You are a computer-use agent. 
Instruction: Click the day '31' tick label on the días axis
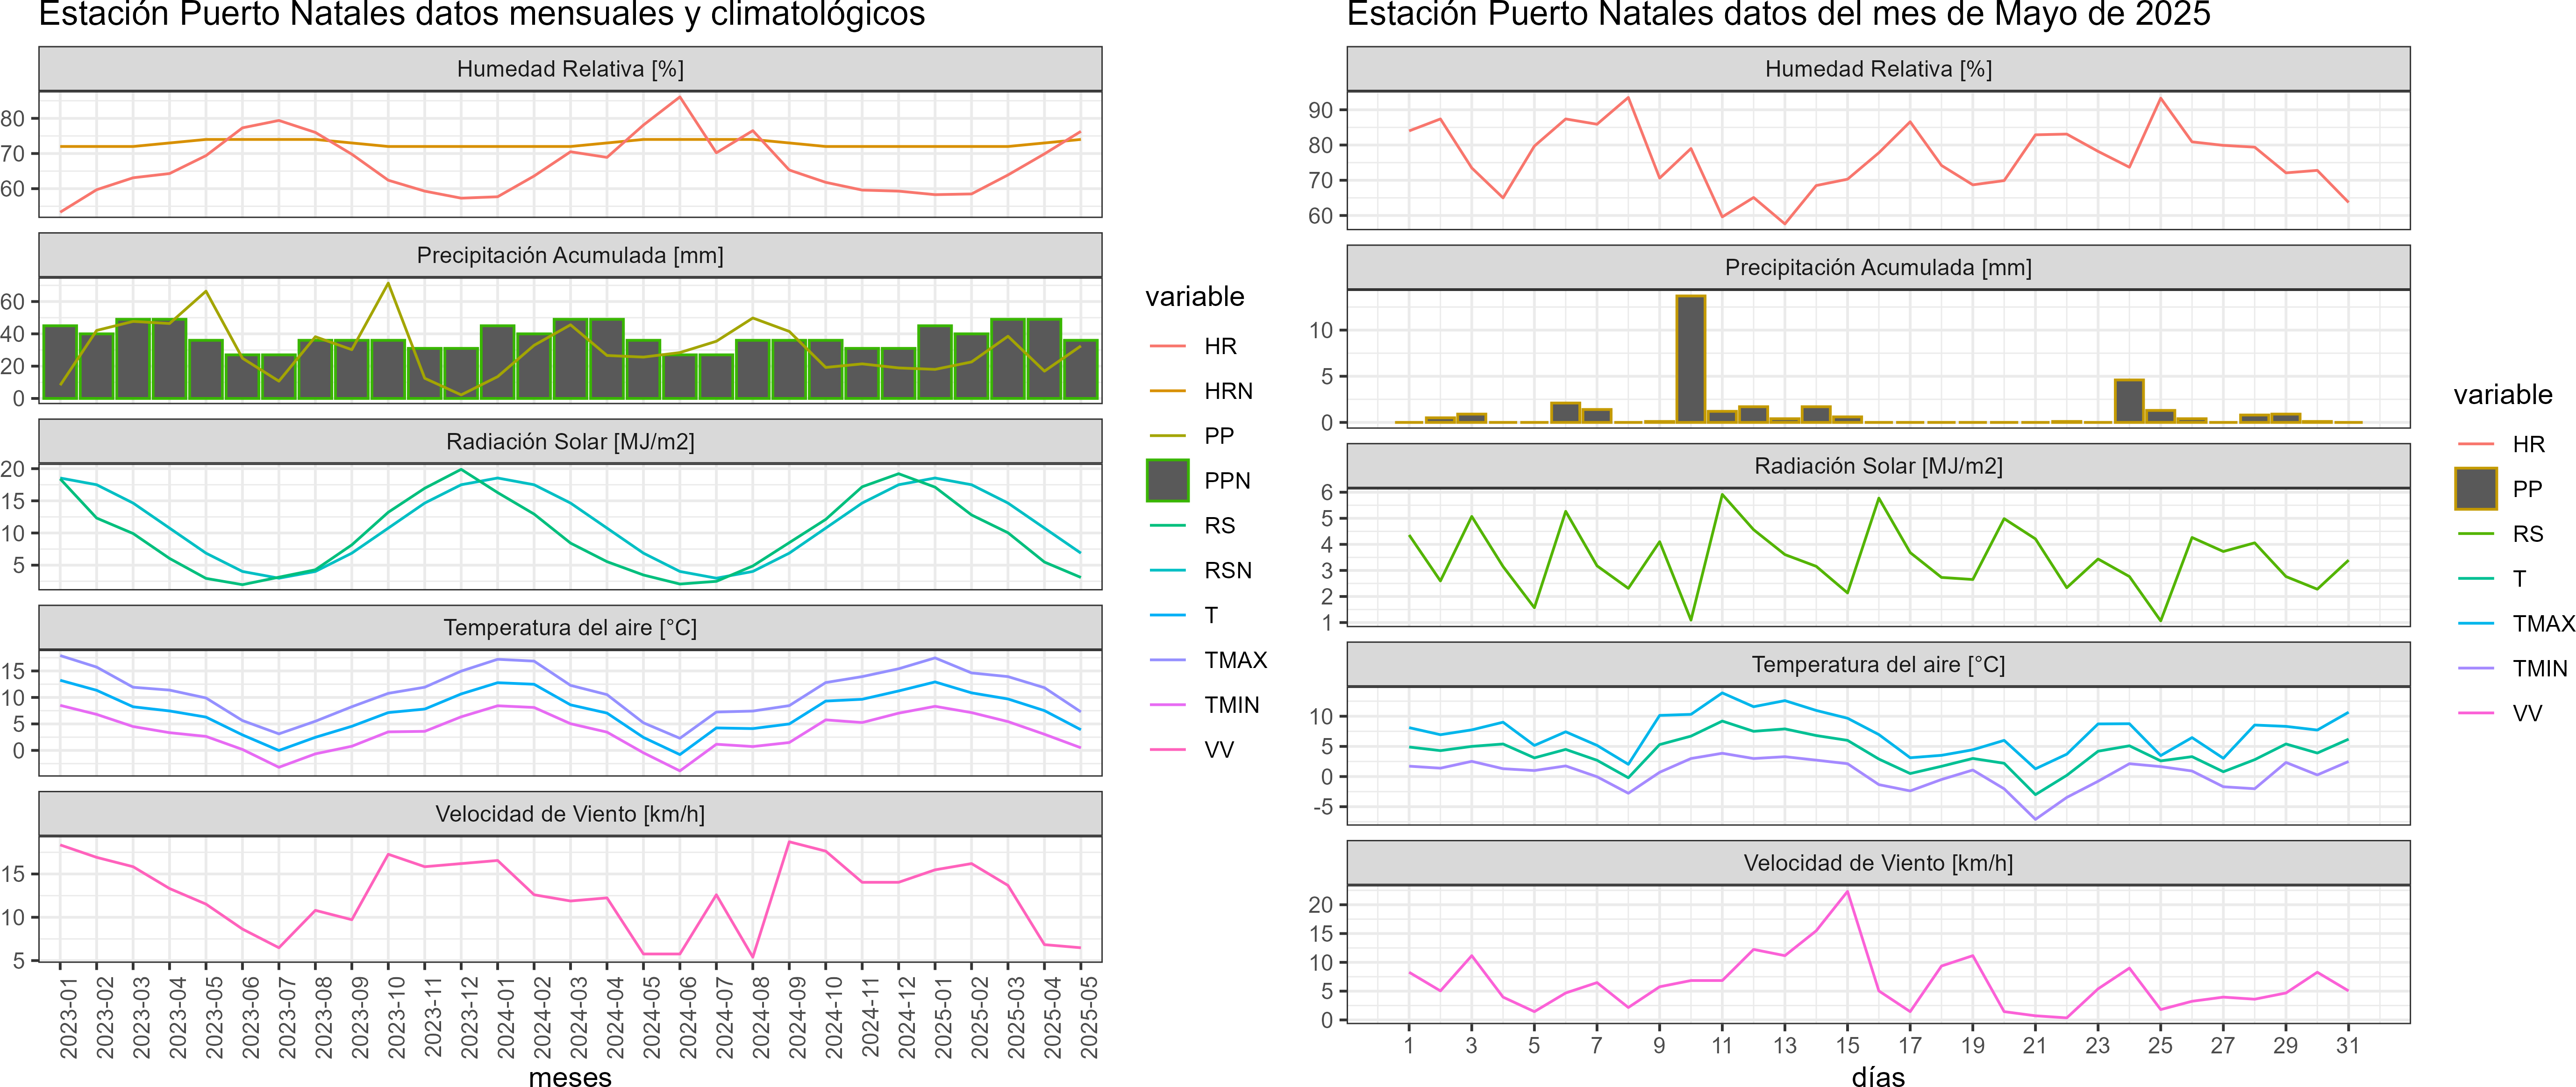(2347, 1046)
